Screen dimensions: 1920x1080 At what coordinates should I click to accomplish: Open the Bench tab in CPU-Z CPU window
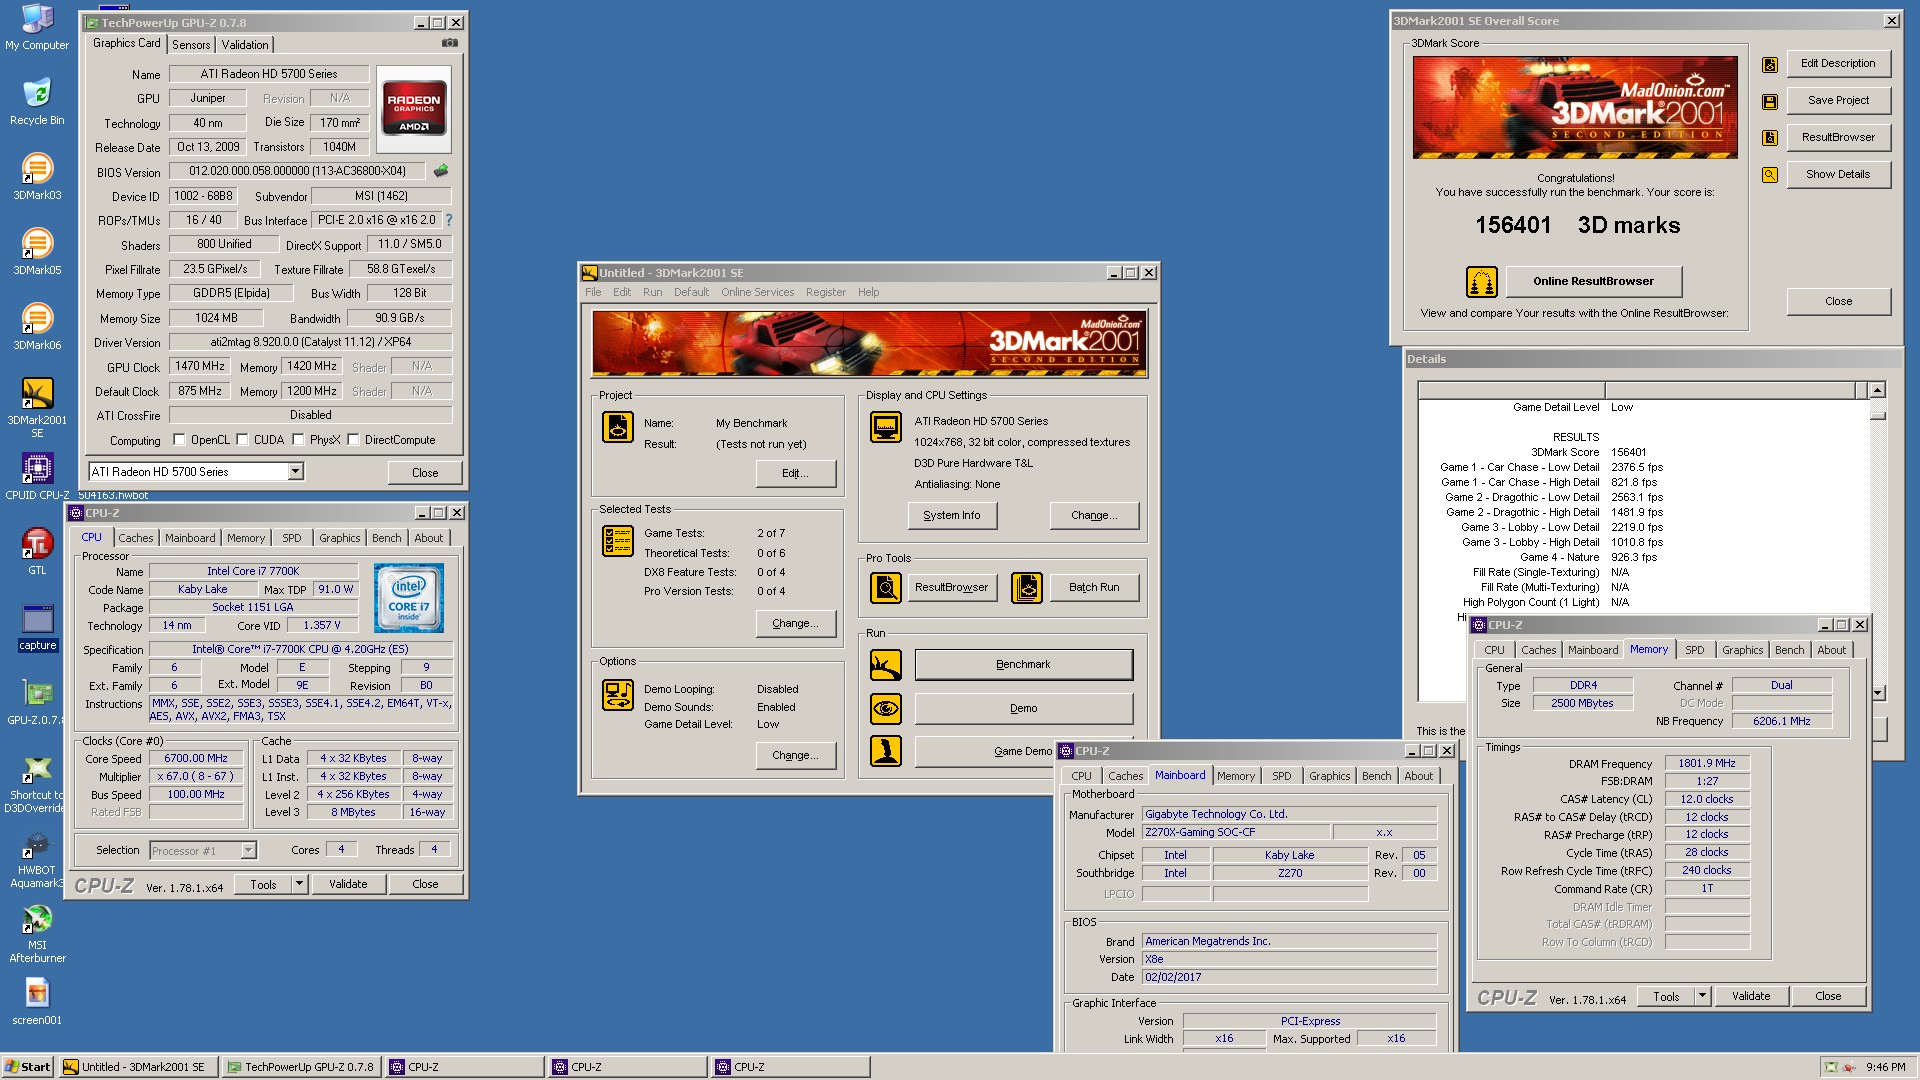pyautogui.click(x=387, y=538)
